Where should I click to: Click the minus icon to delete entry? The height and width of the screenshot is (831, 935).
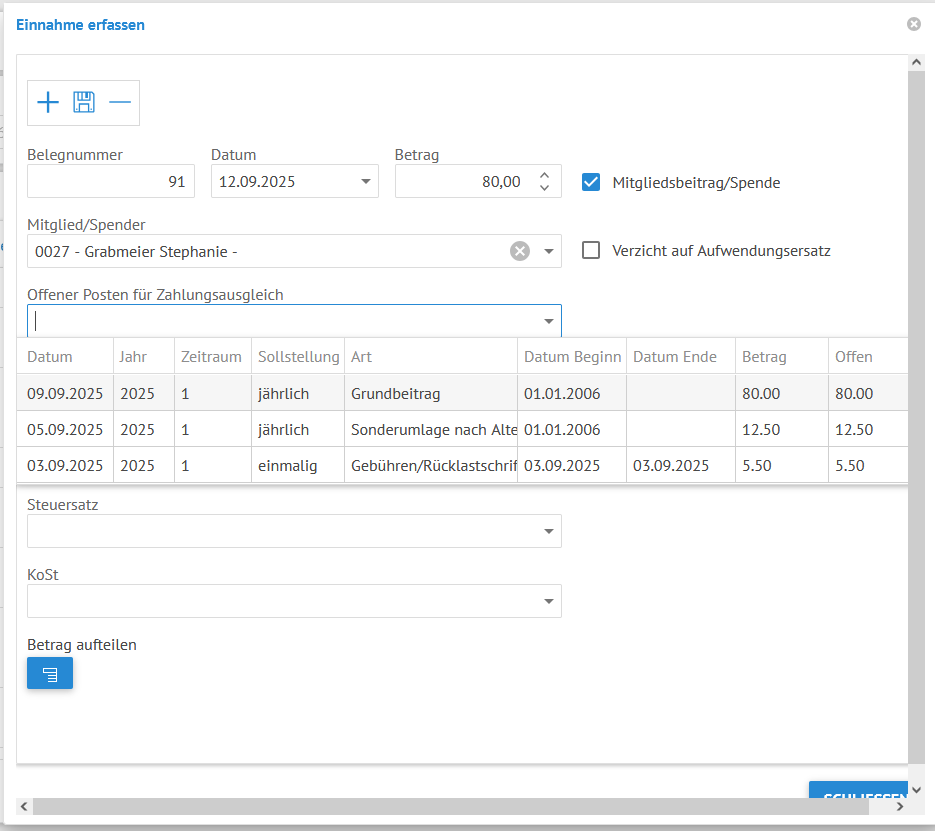point(120,102)
